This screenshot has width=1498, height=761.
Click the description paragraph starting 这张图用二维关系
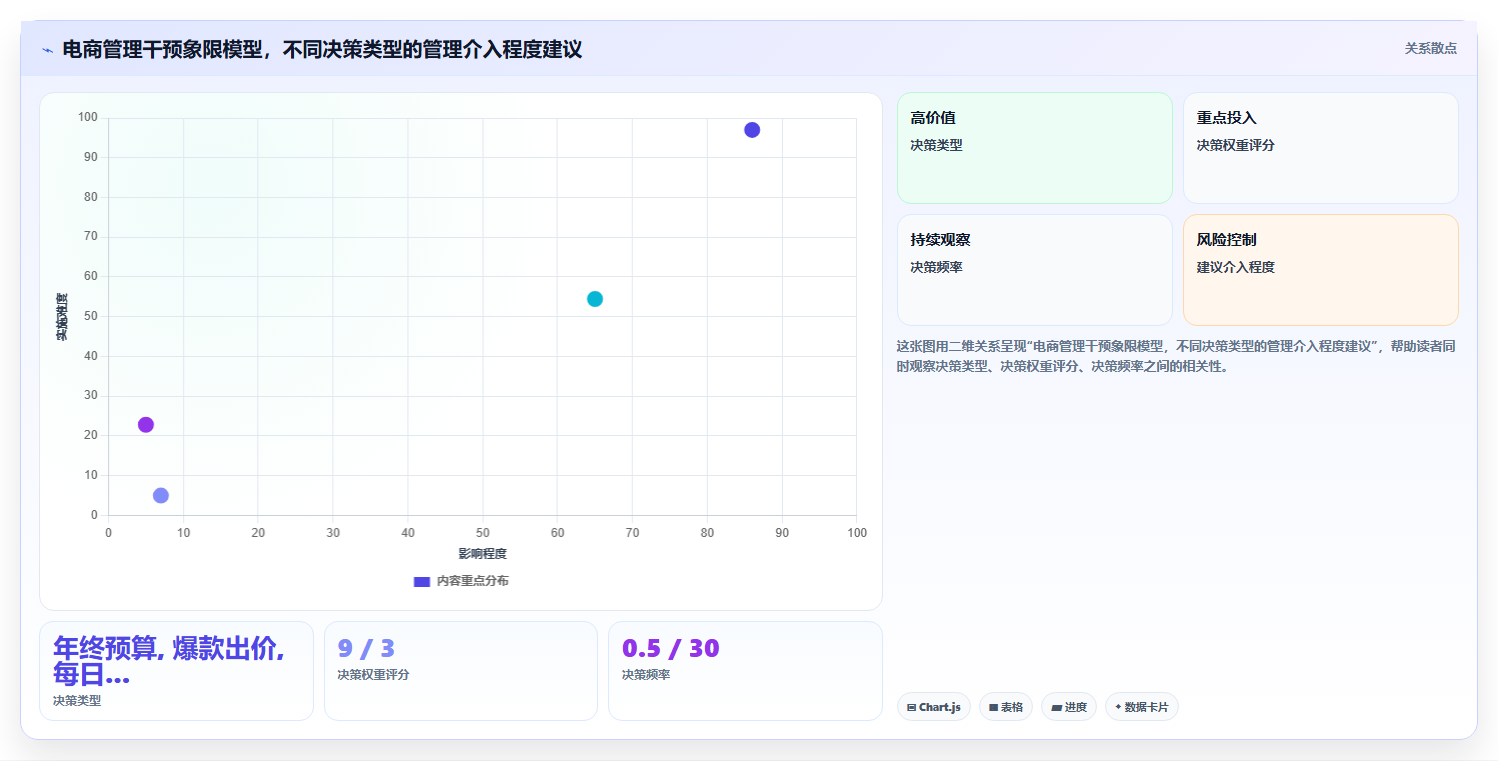pos(1176,356)
